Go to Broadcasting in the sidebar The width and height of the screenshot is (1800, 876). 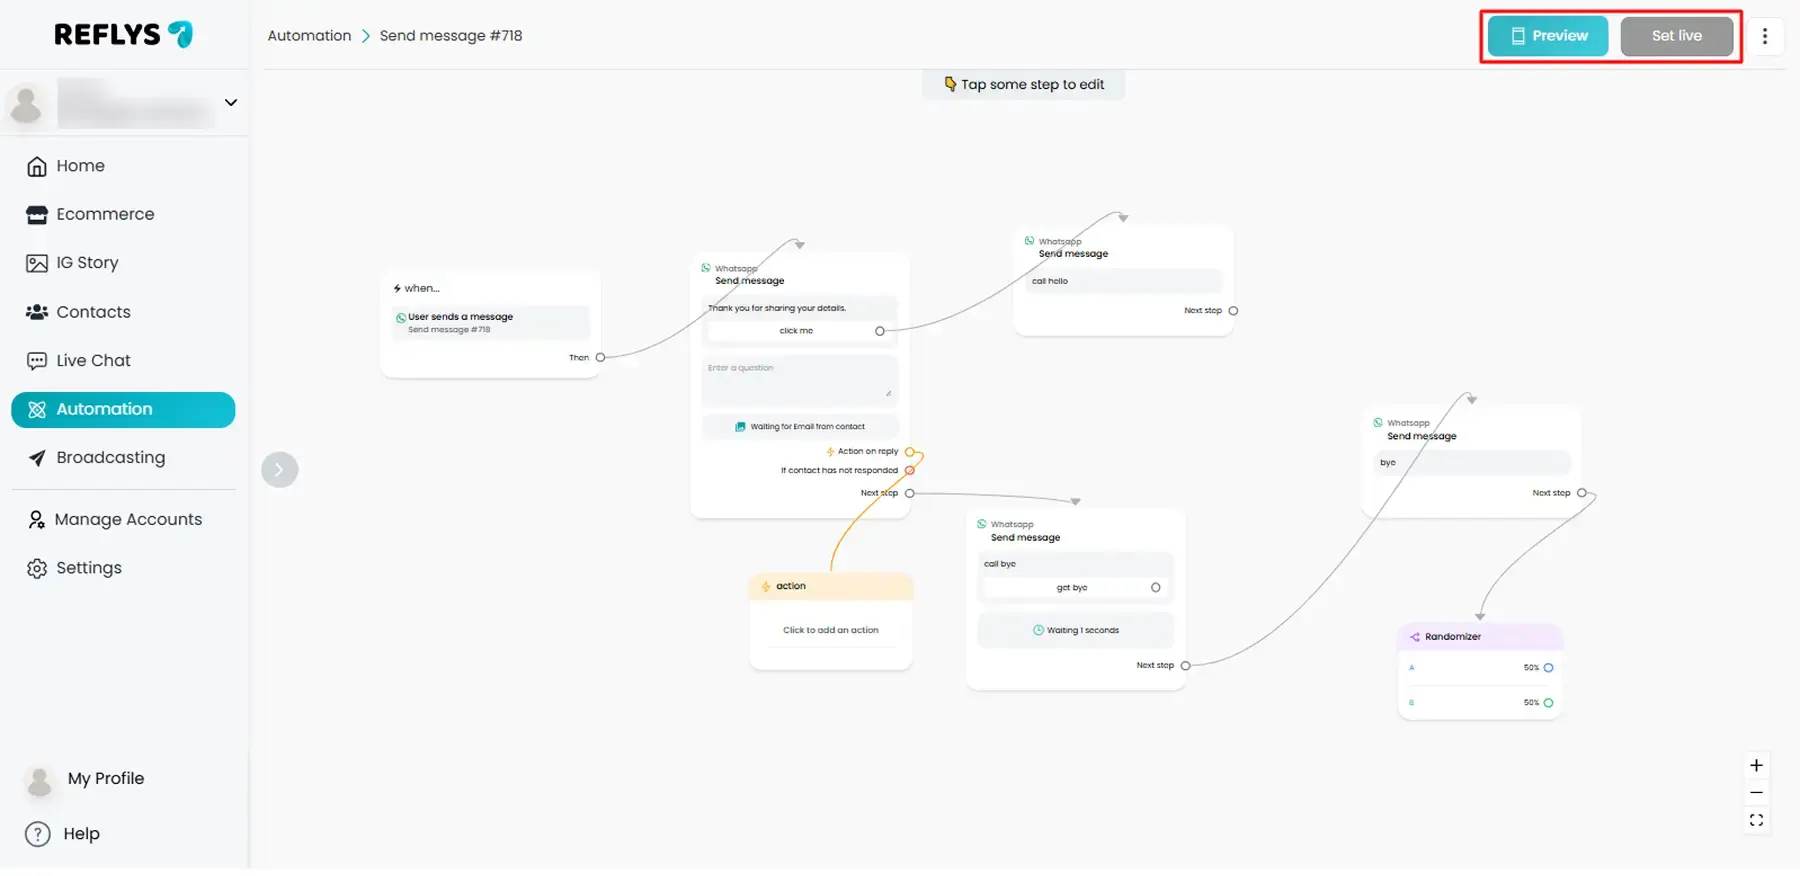[110, 458]
